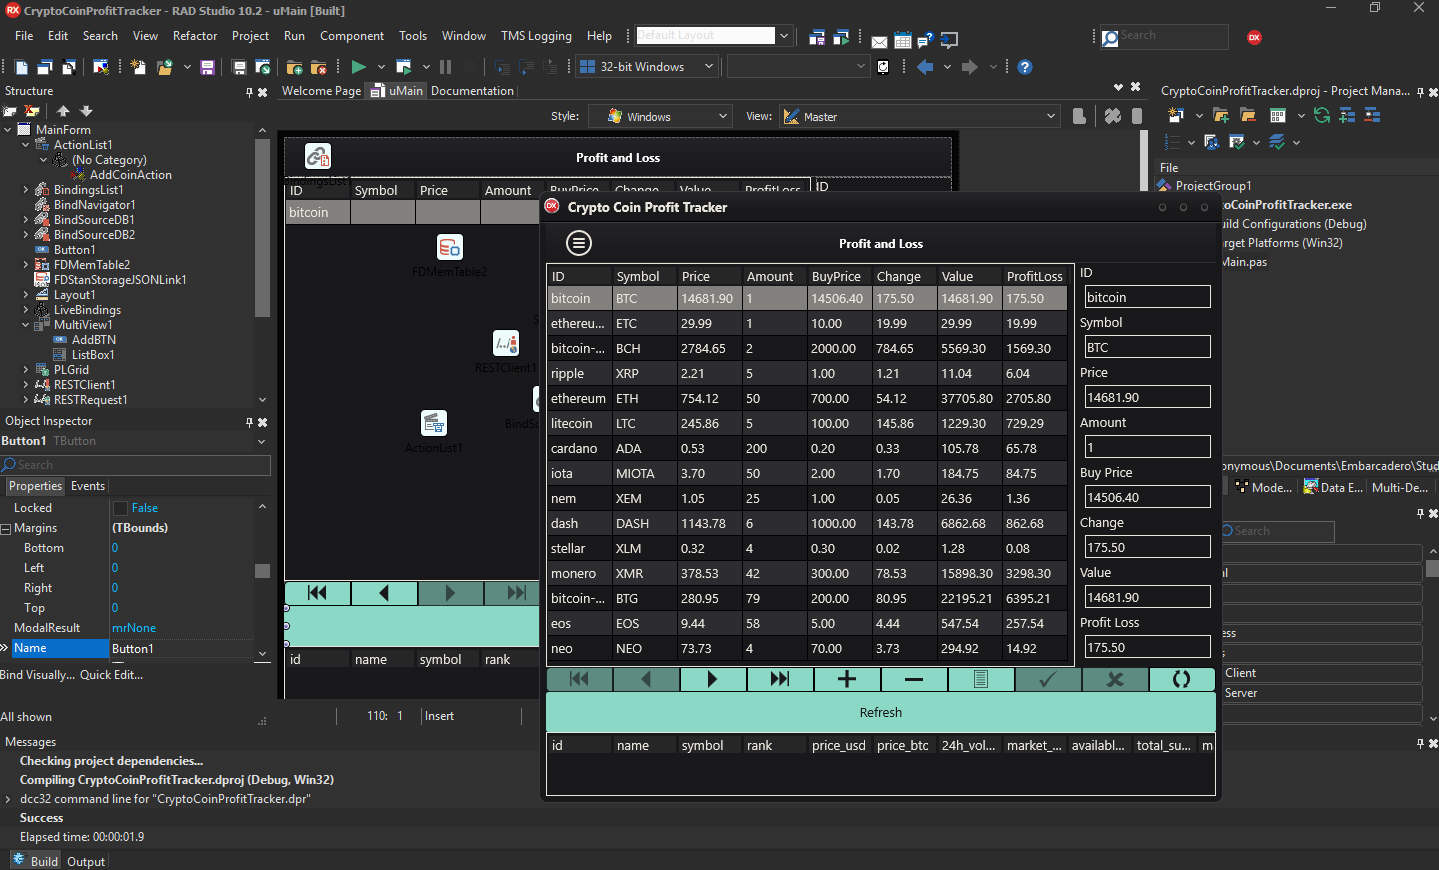Screen dimensions: 1439x870
Task: Toggle the Locked property checkbox
Action: pyautogui.click(x=121, y=508)
